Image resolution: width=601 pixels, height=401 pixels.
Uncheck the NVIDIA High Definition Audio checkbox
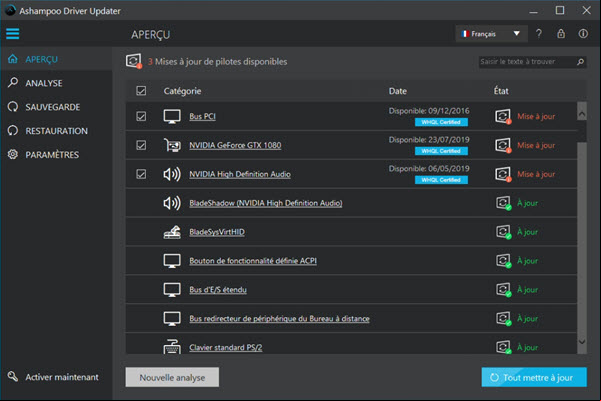point(141,174)
